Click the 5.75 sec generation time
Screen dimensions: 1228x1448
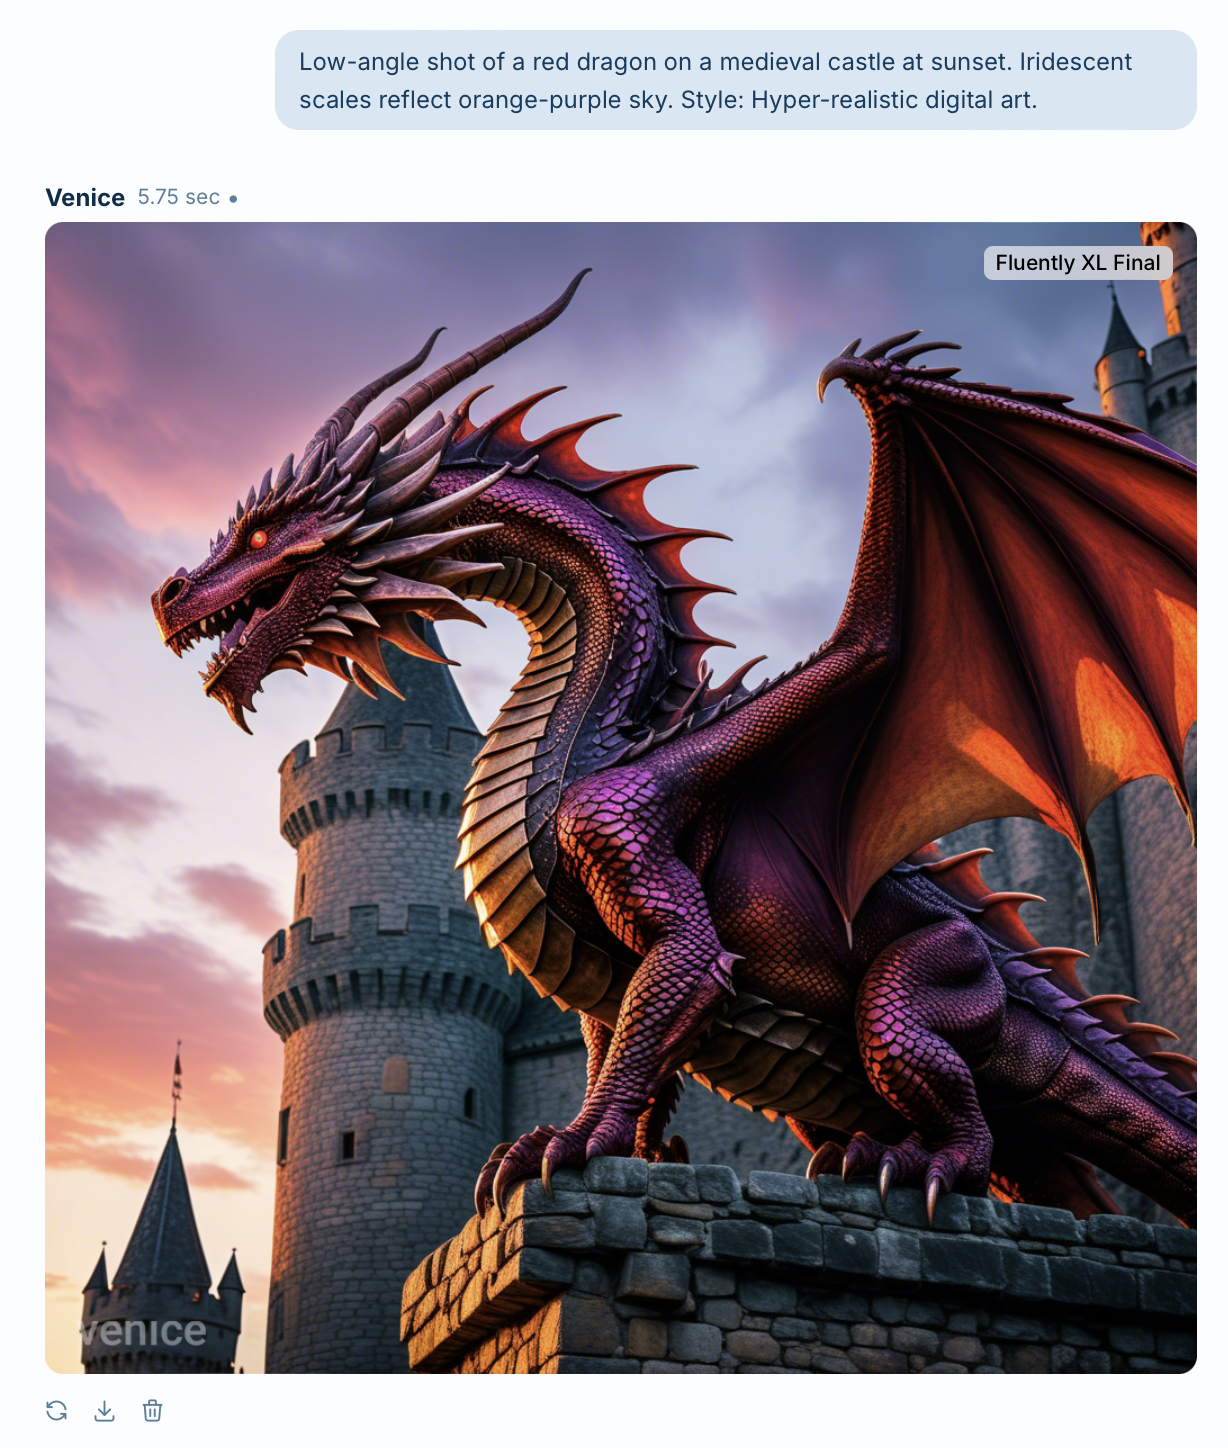point(179,197)
